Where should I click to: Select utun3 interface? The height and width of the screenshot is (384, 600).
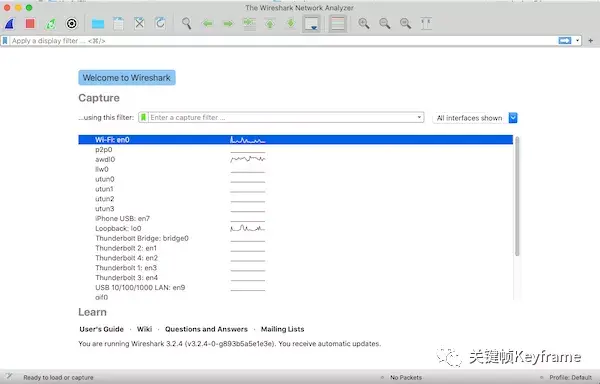click(295, 209)
